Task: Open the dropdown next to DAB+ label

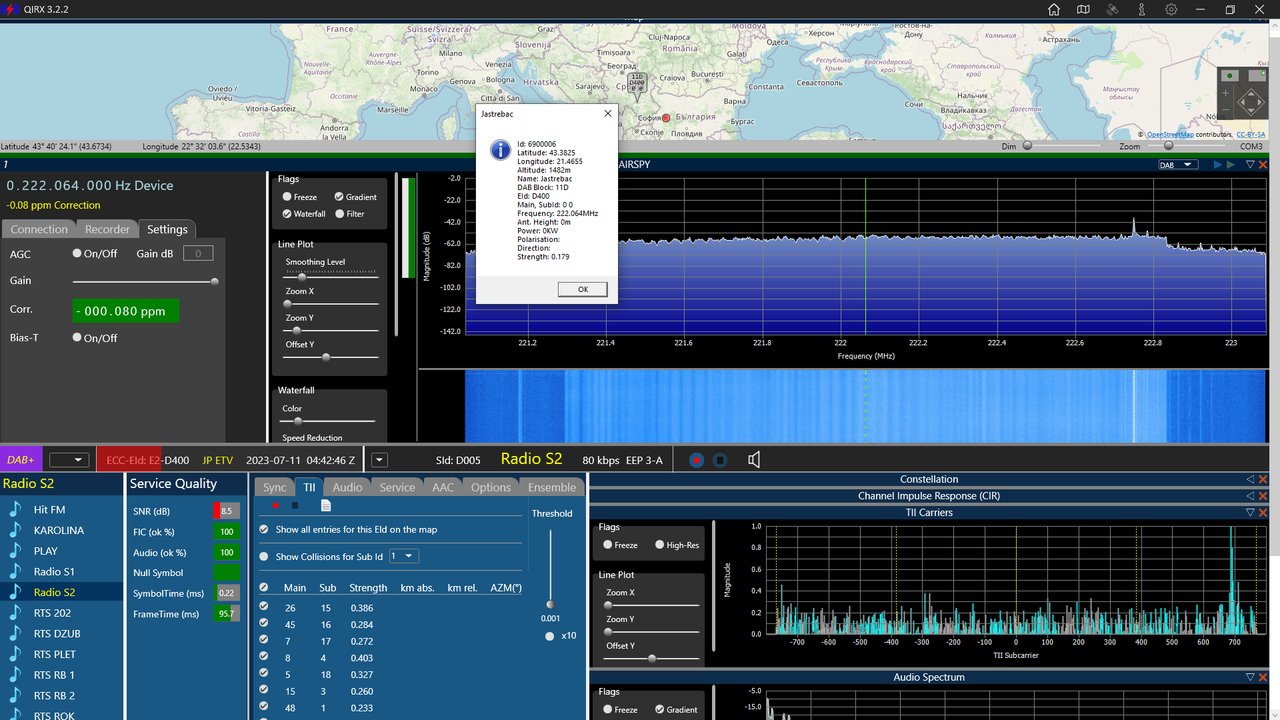Action: 69,460
